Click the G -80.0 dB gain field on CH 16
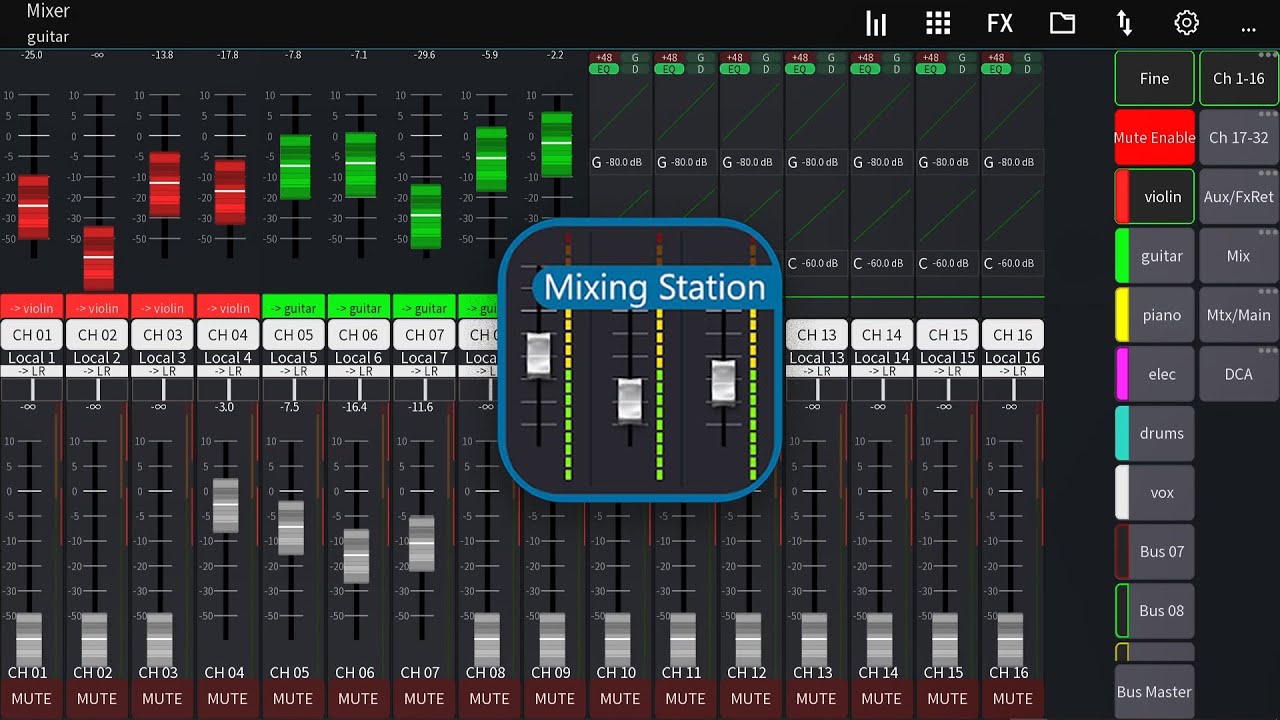The image size is (1280, 720). tap(1012, 162)
